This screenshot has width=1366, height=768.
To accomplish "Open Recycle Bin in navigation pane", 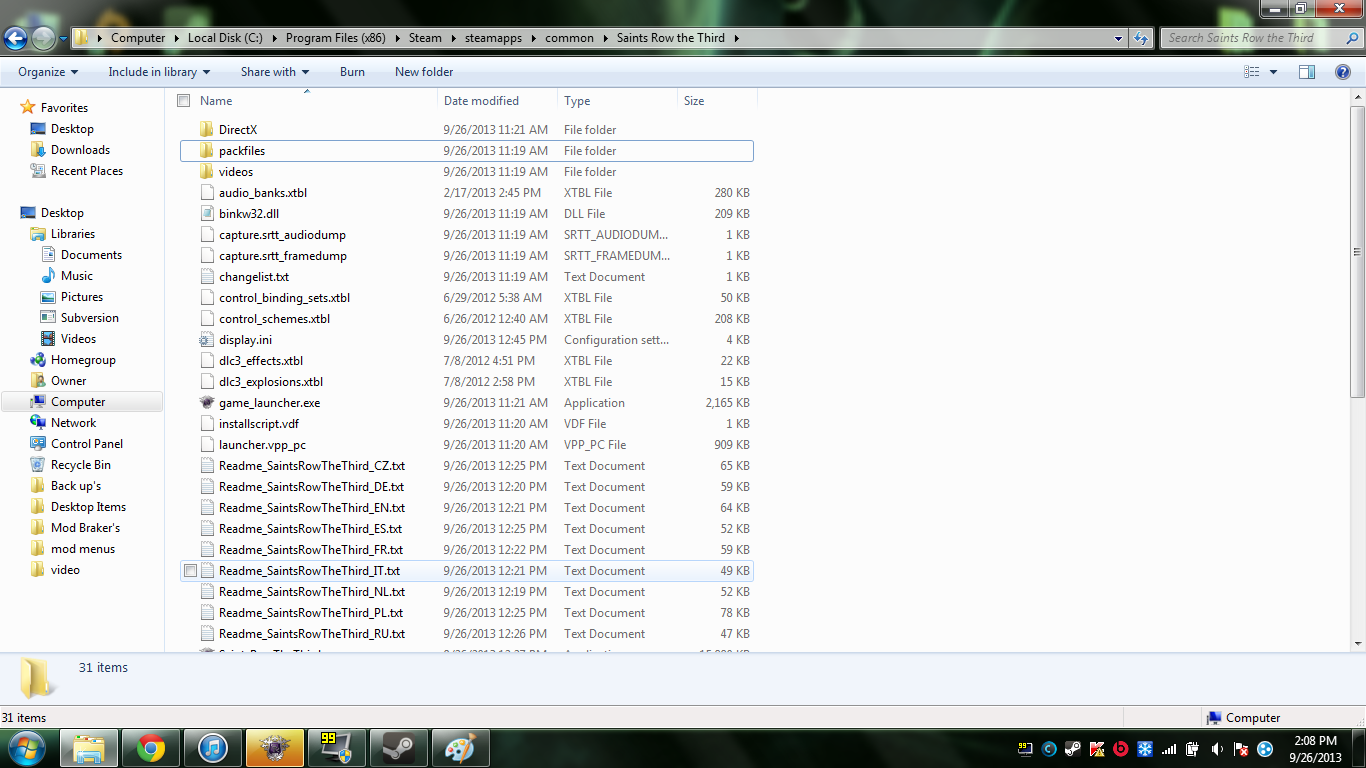I will click(81, 465).
